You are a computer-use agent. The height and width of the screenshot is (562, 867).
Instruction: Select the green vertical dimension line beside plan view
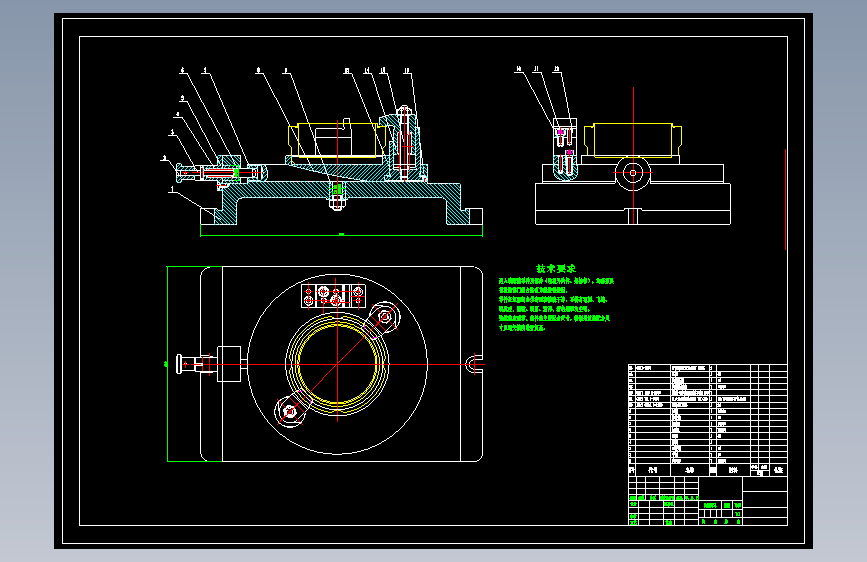point(168,364)
